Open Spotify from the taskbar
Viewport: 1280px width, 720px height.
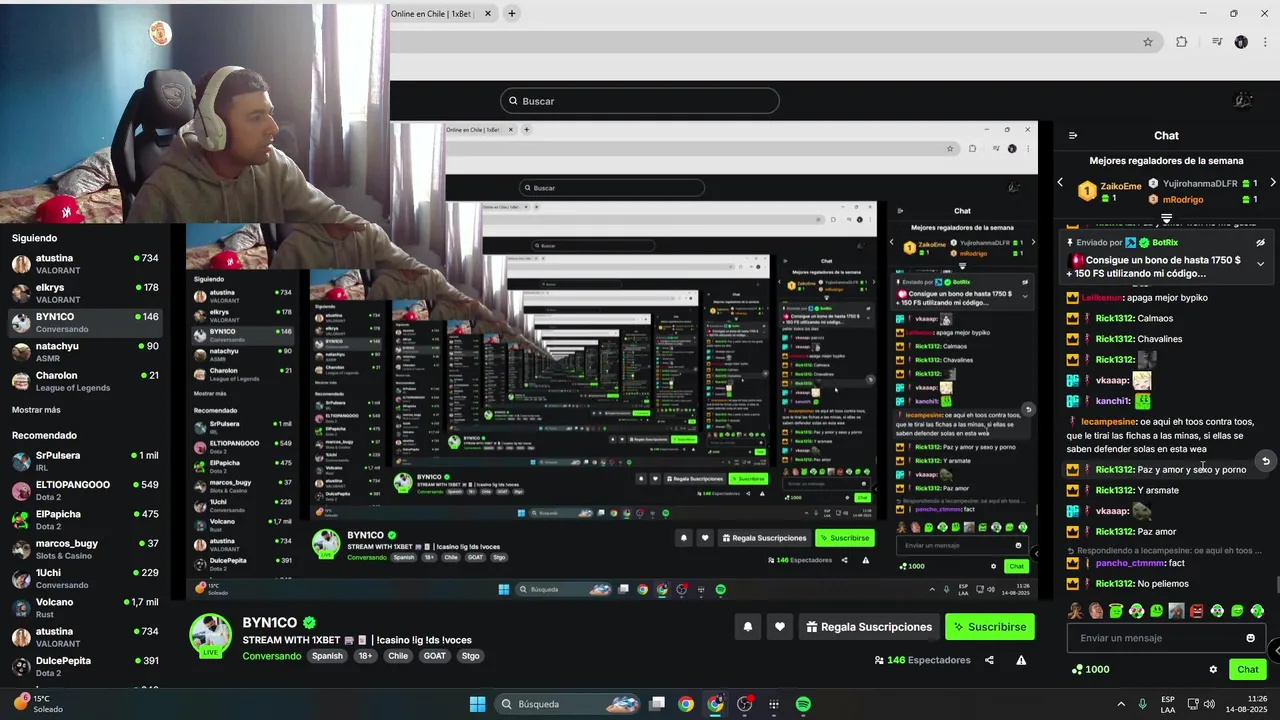pyautogui.click(x=803, y=704)
